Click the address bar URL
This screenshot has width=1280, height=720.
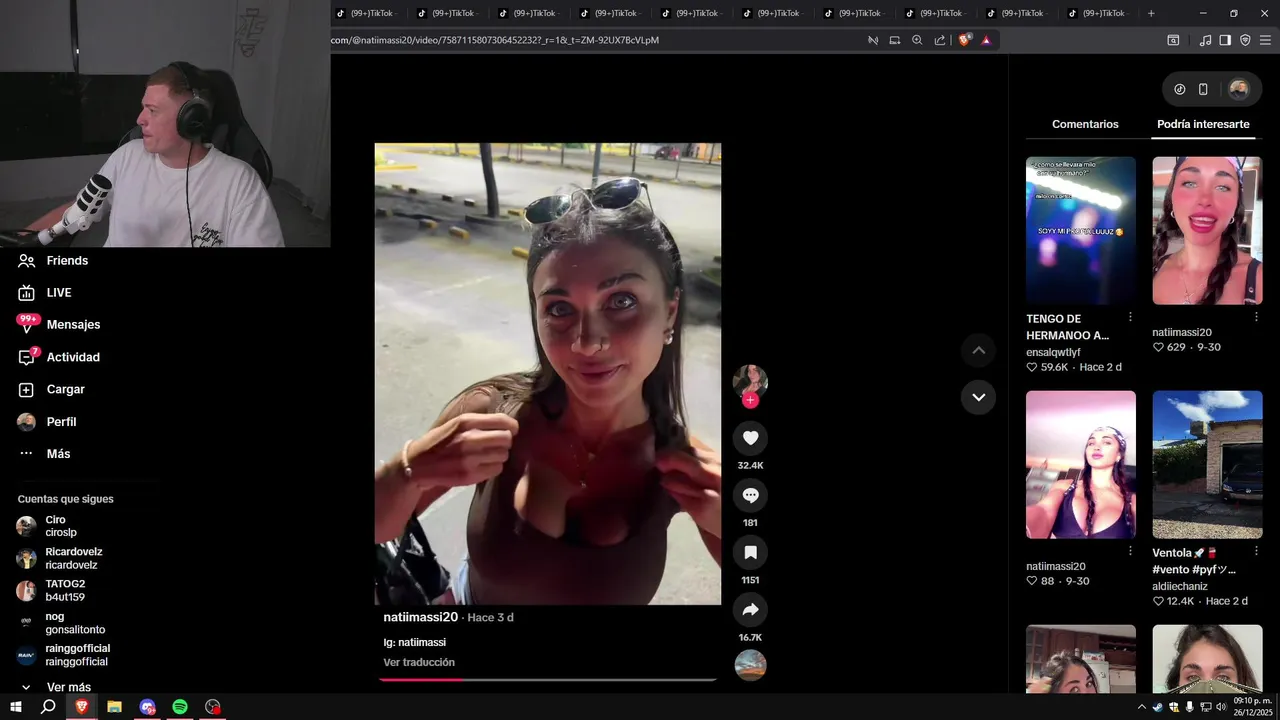(x=495, y=40)
